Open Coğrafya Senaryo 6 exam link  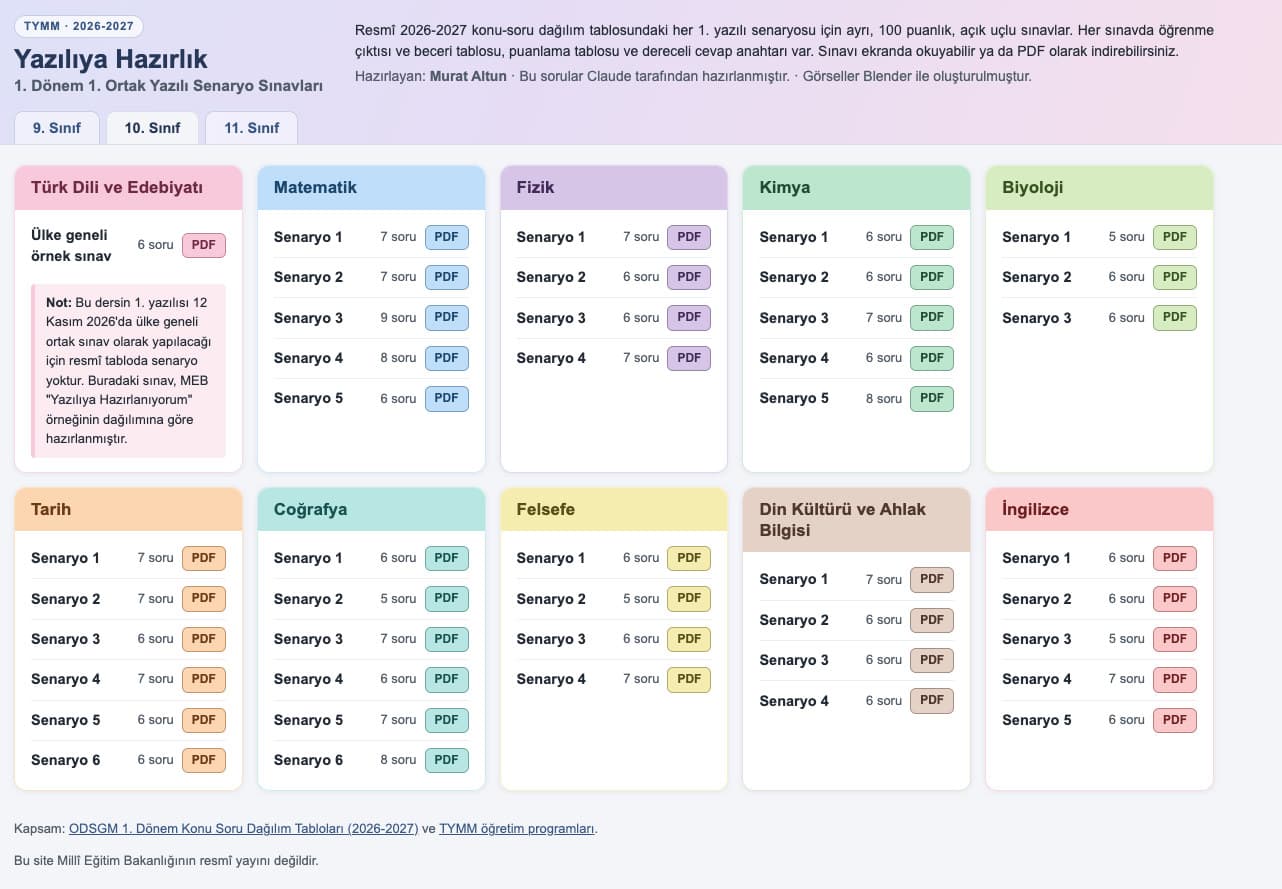point(308,760)
